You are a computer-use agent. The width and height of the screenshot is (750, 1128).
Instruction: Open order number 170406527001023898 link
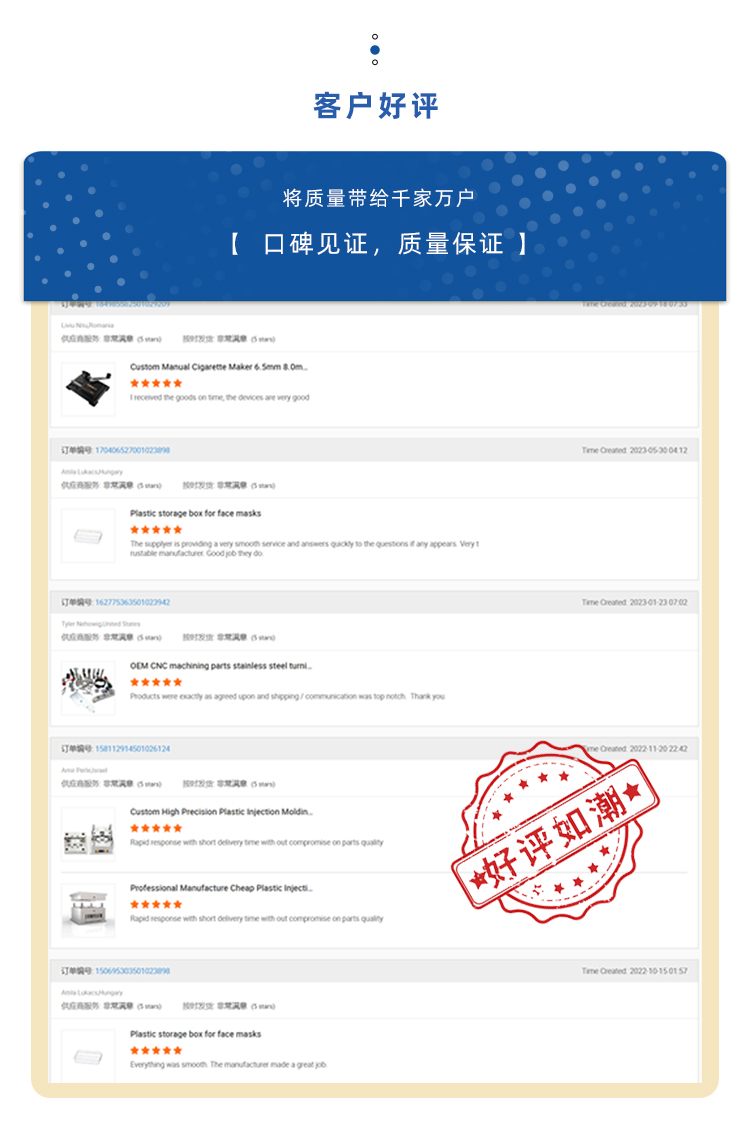point(132,450)
